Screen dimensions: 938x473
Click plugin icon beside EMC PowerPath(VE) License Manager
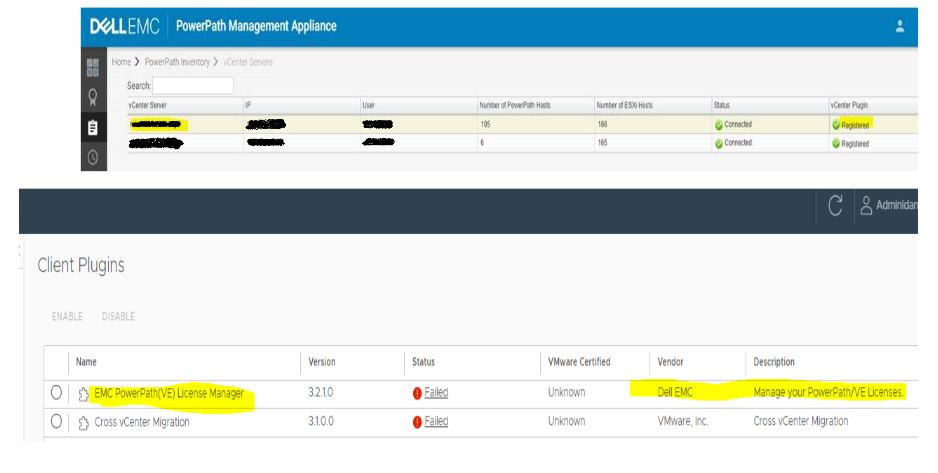84,394
